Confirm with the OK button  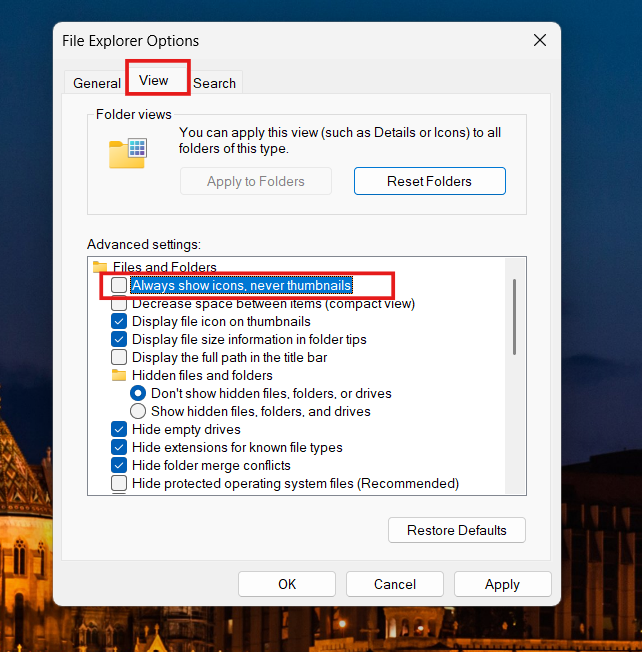(287, 584)
